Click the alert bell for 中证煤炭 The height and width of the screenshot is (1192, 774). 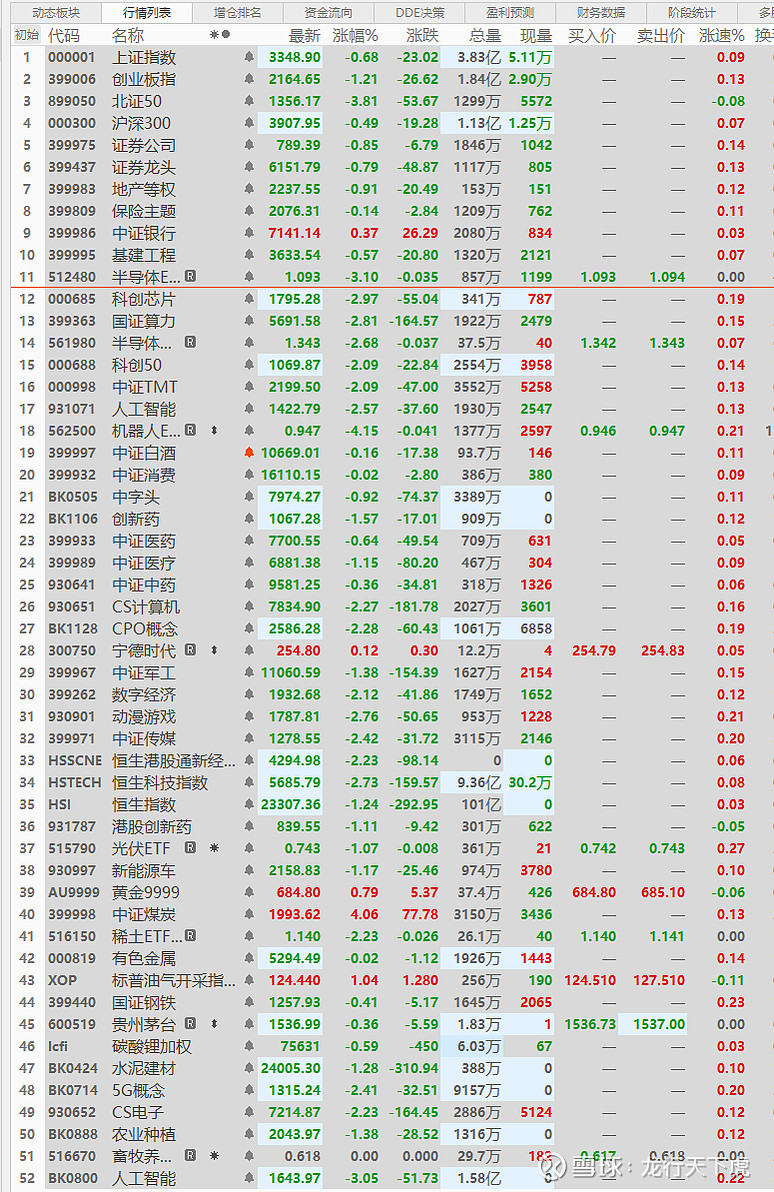(x=249, y=915)
